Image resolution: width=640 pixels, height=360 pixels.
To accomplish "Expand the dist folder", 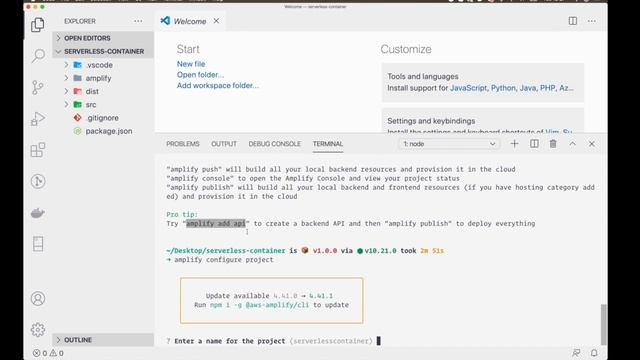I will pos(103,91).
